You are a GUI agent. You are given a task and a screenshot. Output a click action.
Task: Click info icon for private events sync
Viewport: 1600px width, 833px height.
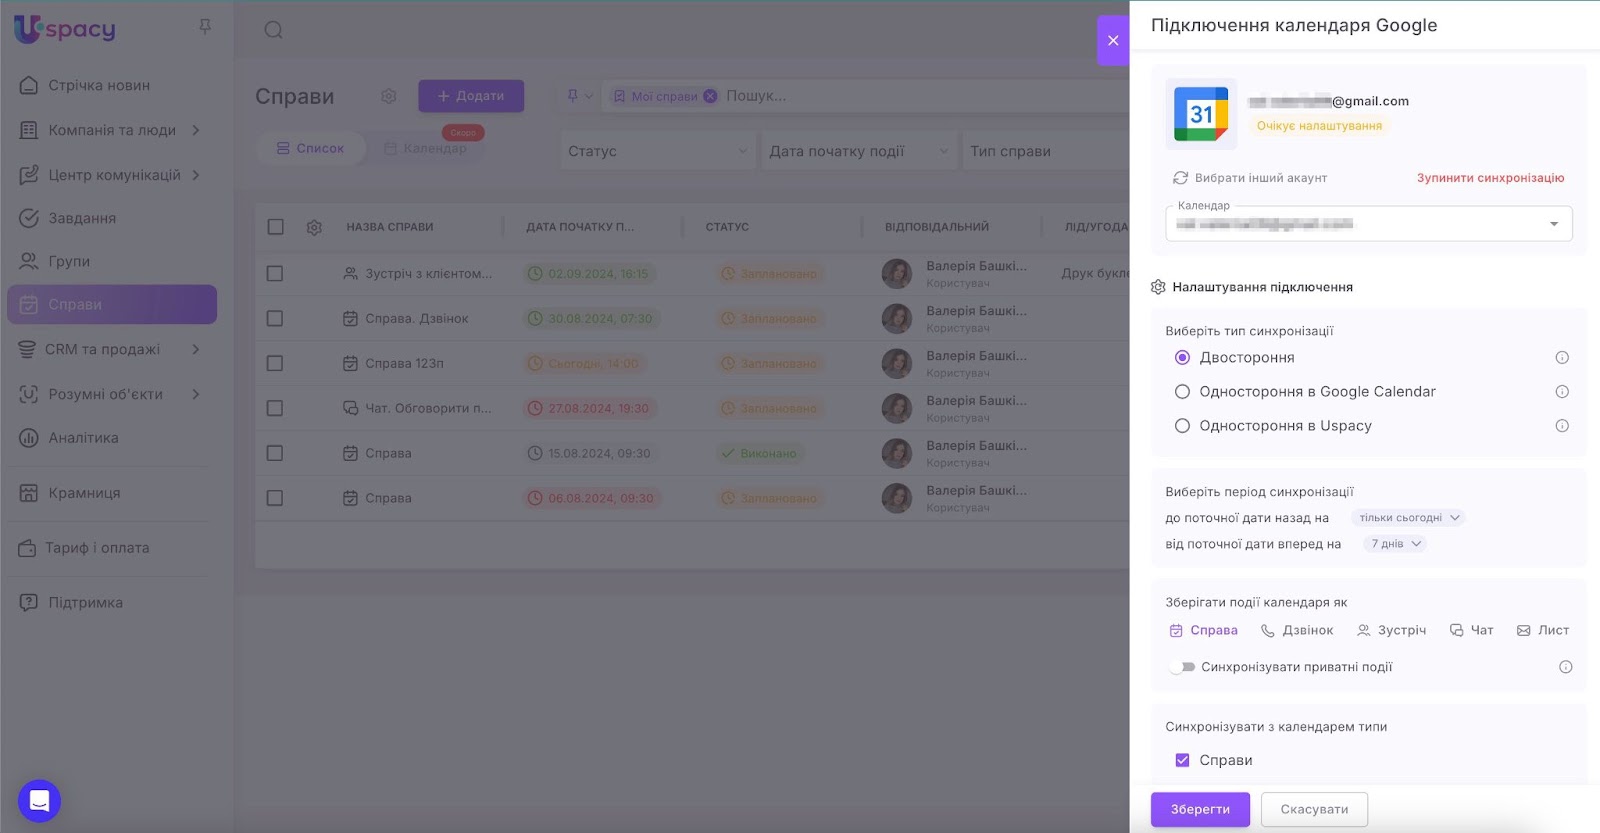pyautogui.click(x=1565, y=667)
